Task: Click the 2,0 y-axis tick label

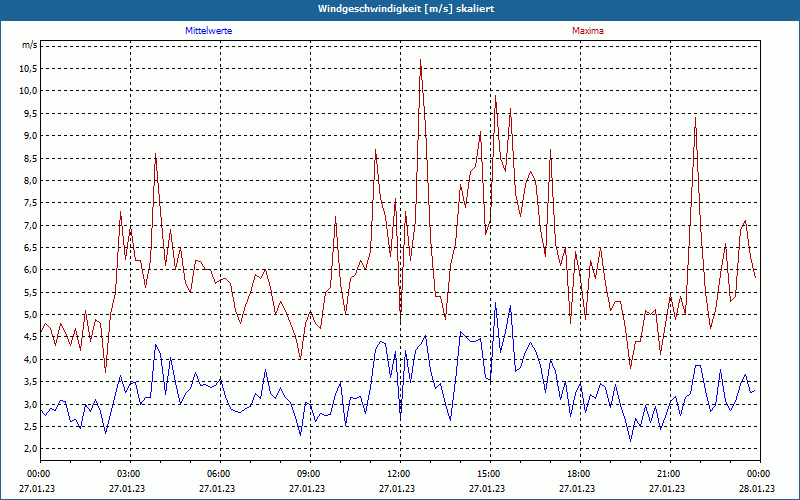Action: 30,449
